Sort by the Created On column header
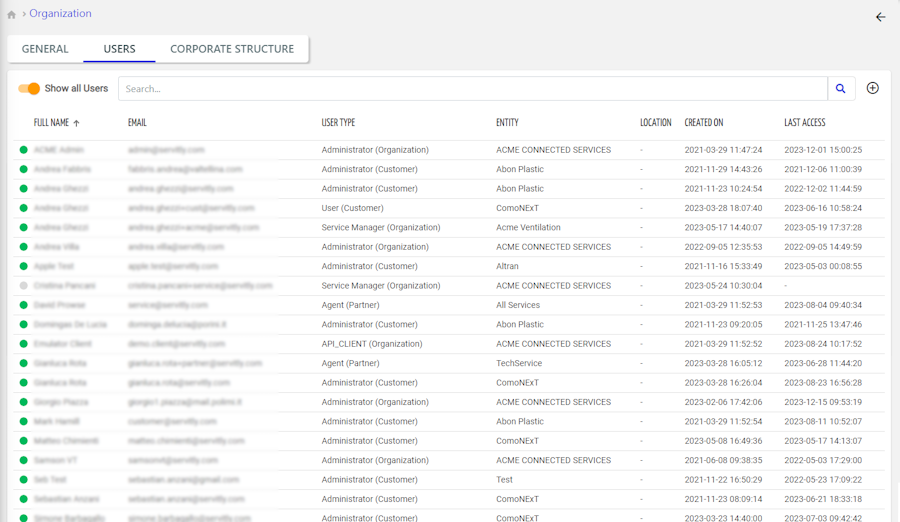This screenshot has width=900, height=522. click(703, 123)
